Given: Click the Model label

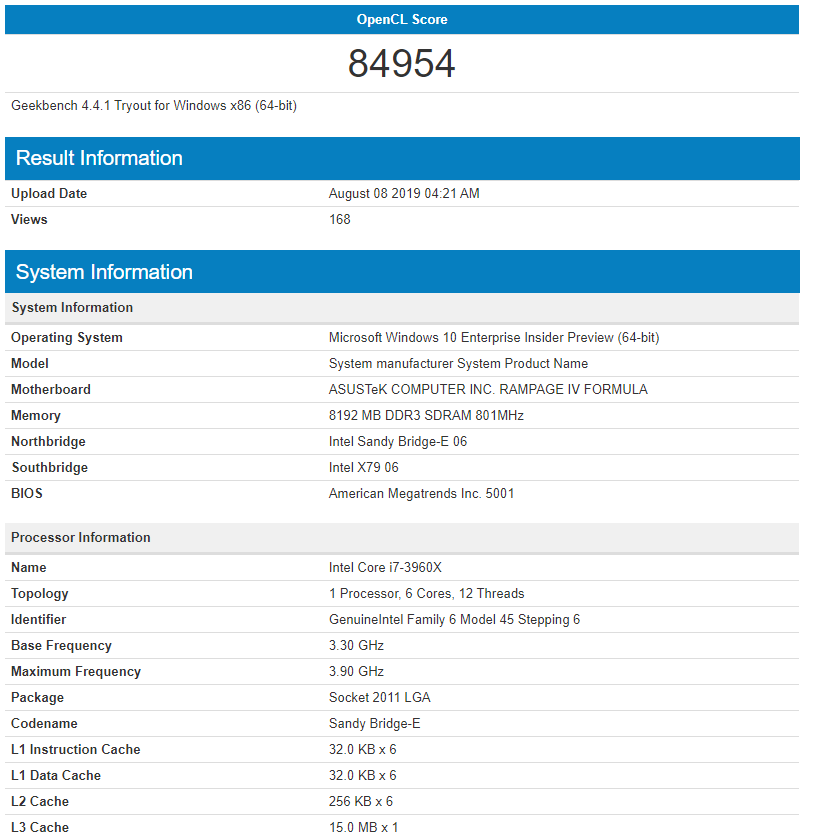Looking at the screenshot, I should click(30, 364).
